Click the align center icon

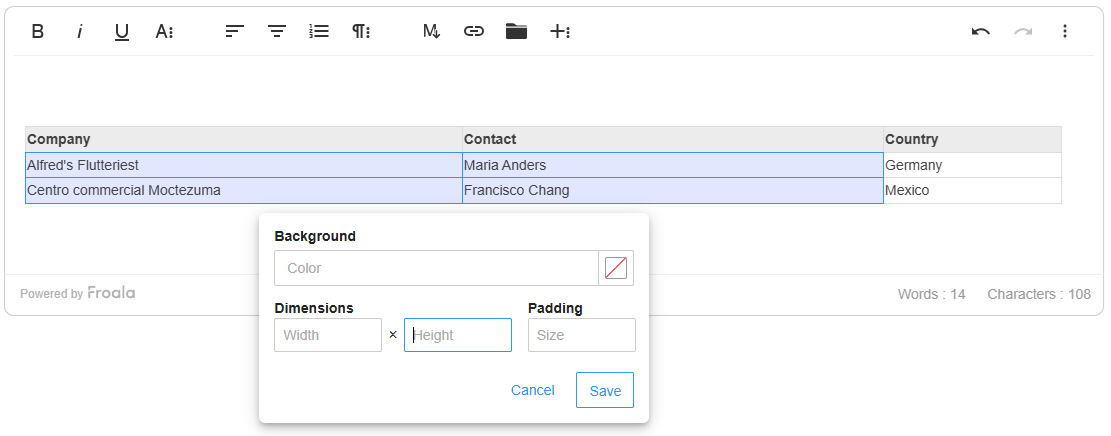(277, 31)
